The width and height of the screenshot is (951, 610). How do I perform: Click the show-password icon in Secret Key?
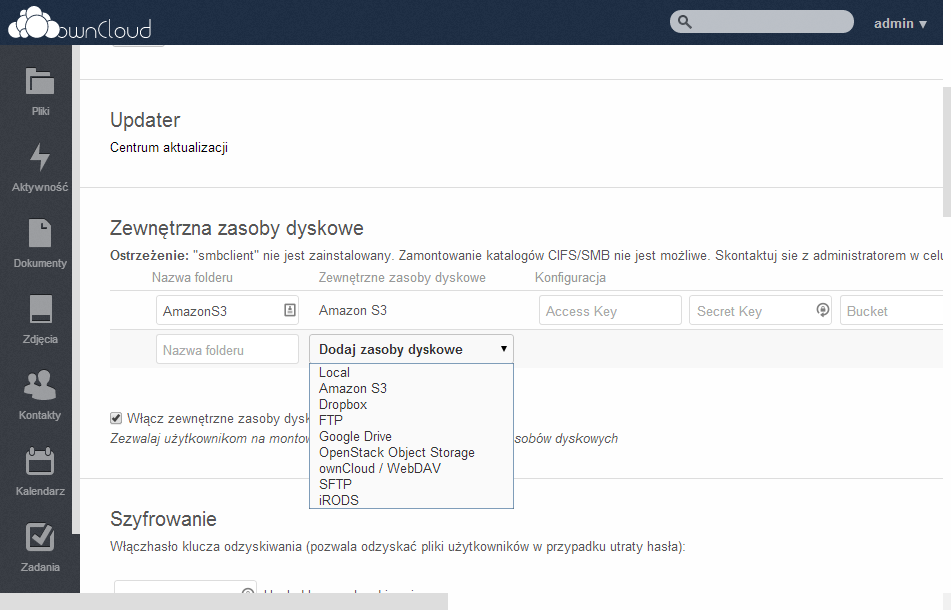click(x=822, y=310)
